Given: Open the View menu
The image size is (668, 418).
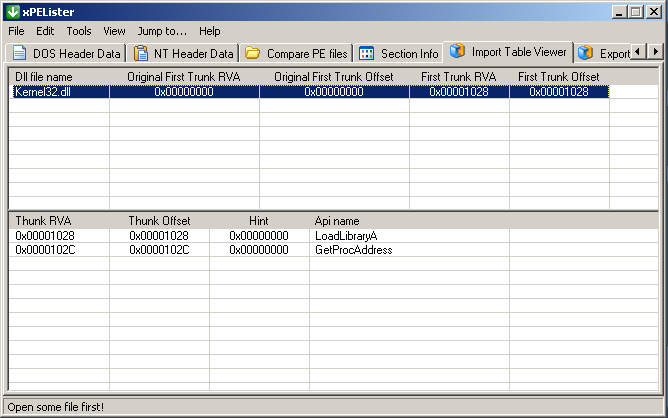Looking at the screenshot, I should 114,31.
